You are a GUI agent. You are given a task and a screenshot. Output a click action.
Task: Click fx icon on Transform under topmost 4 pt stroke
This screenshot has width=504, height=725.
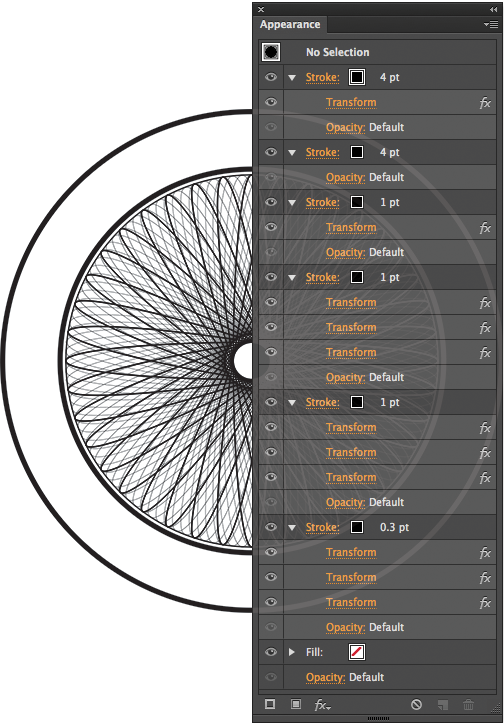(x=485, y=103)
